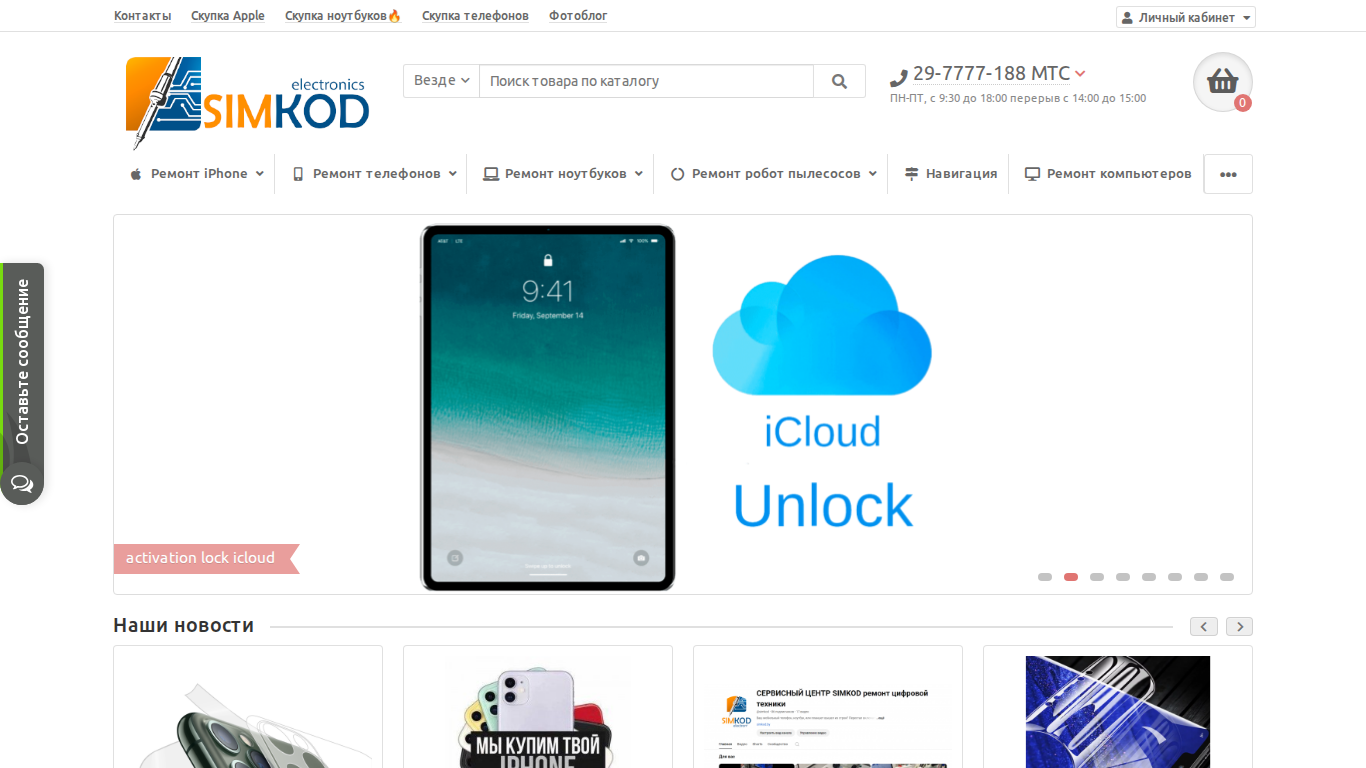The height and width of the screenshot is (768, 1366).
Task: Open the Везде search scope dropdown
Action: tap(442, 81)
